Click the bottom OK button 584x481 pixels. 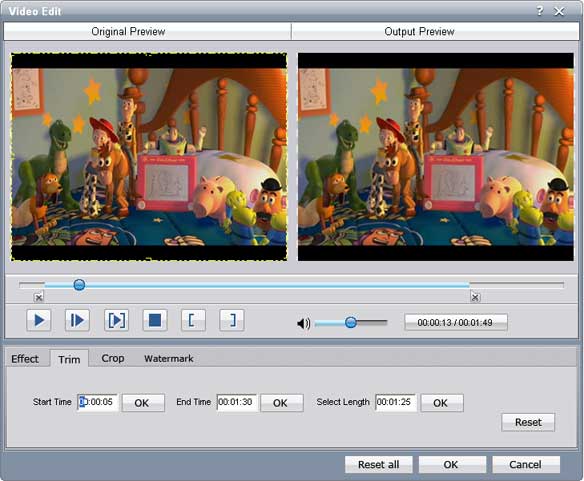coord(452,465)
